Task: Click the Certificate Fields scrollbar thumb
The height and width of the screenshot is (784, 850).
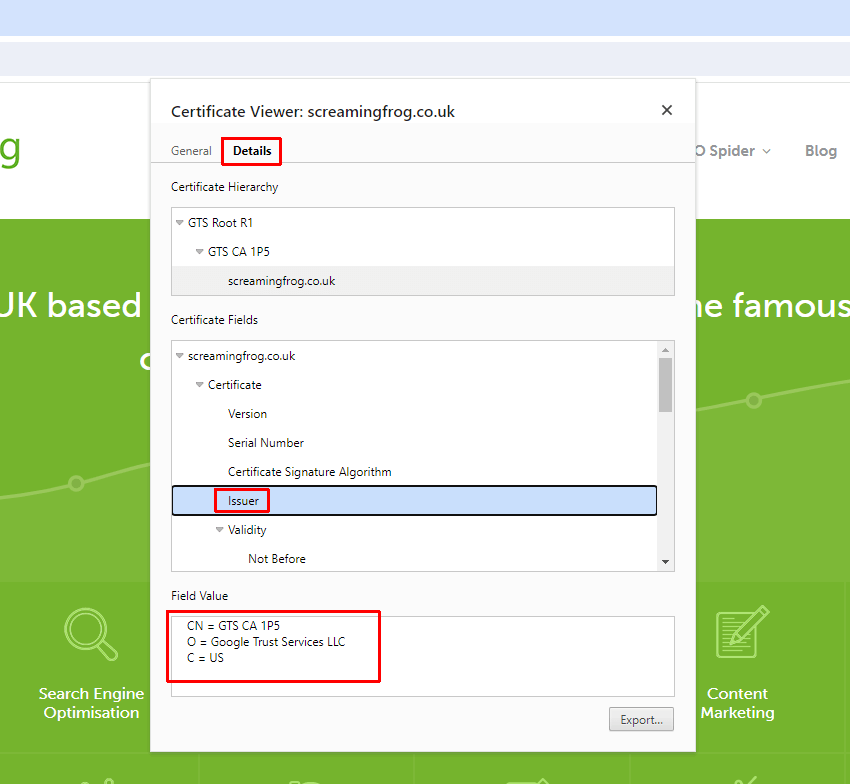Action: 666,384
